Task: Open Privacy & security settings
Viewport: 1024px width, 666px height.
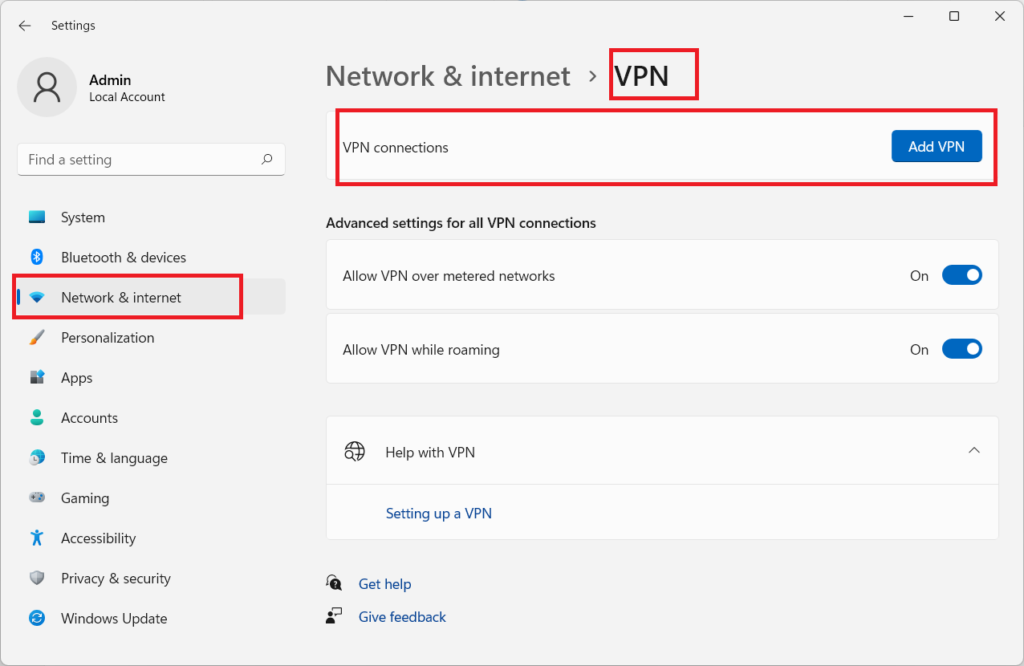Action: coord(151,578)
